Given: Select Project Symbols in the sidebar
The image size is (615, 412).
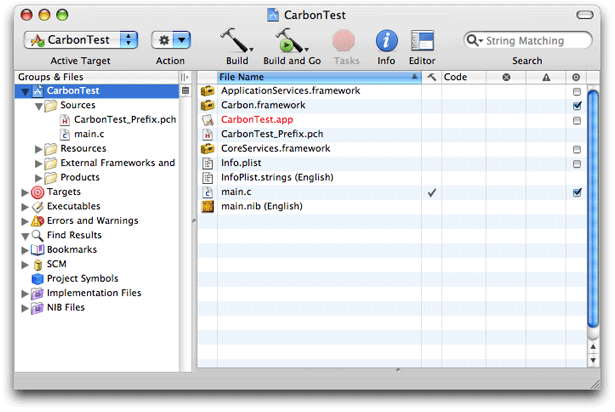Looking at the screenshot, I should [x=82, y=279].
